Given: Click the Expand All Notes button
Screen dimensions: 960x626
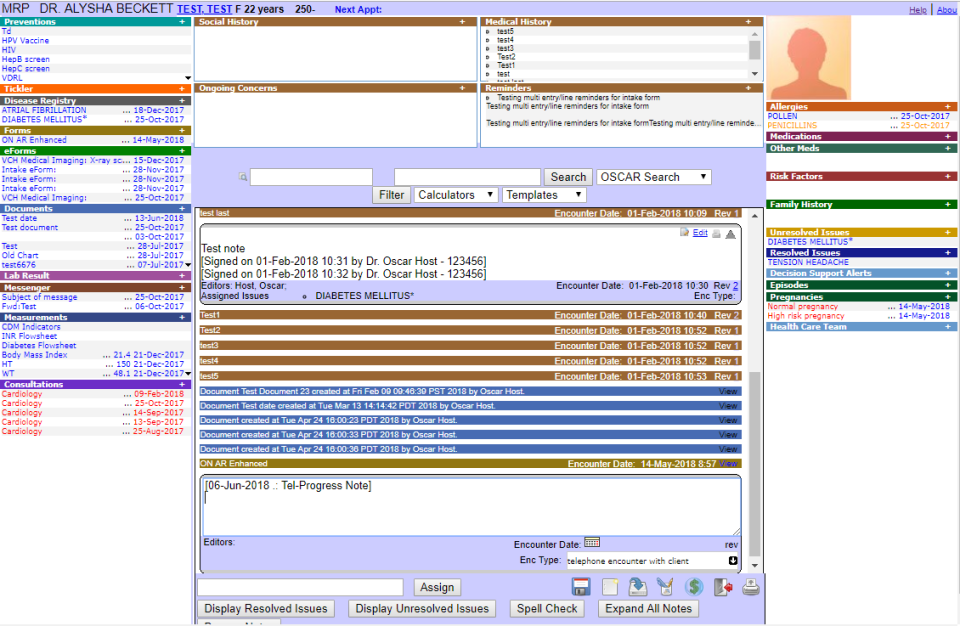Looking at the screenshot, I should coord(647,608).
